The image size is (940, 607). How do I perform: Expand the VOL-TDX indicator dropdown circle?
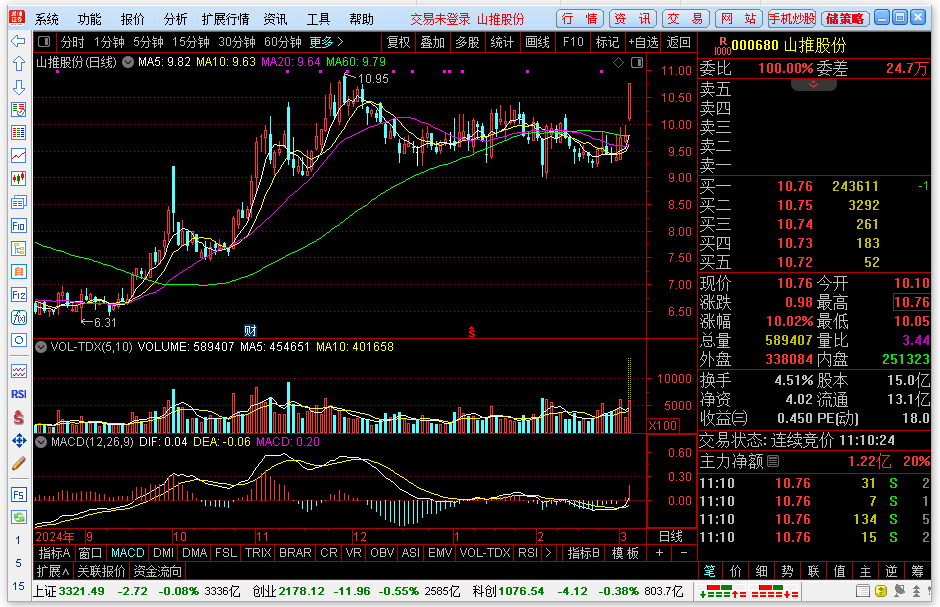41,347
